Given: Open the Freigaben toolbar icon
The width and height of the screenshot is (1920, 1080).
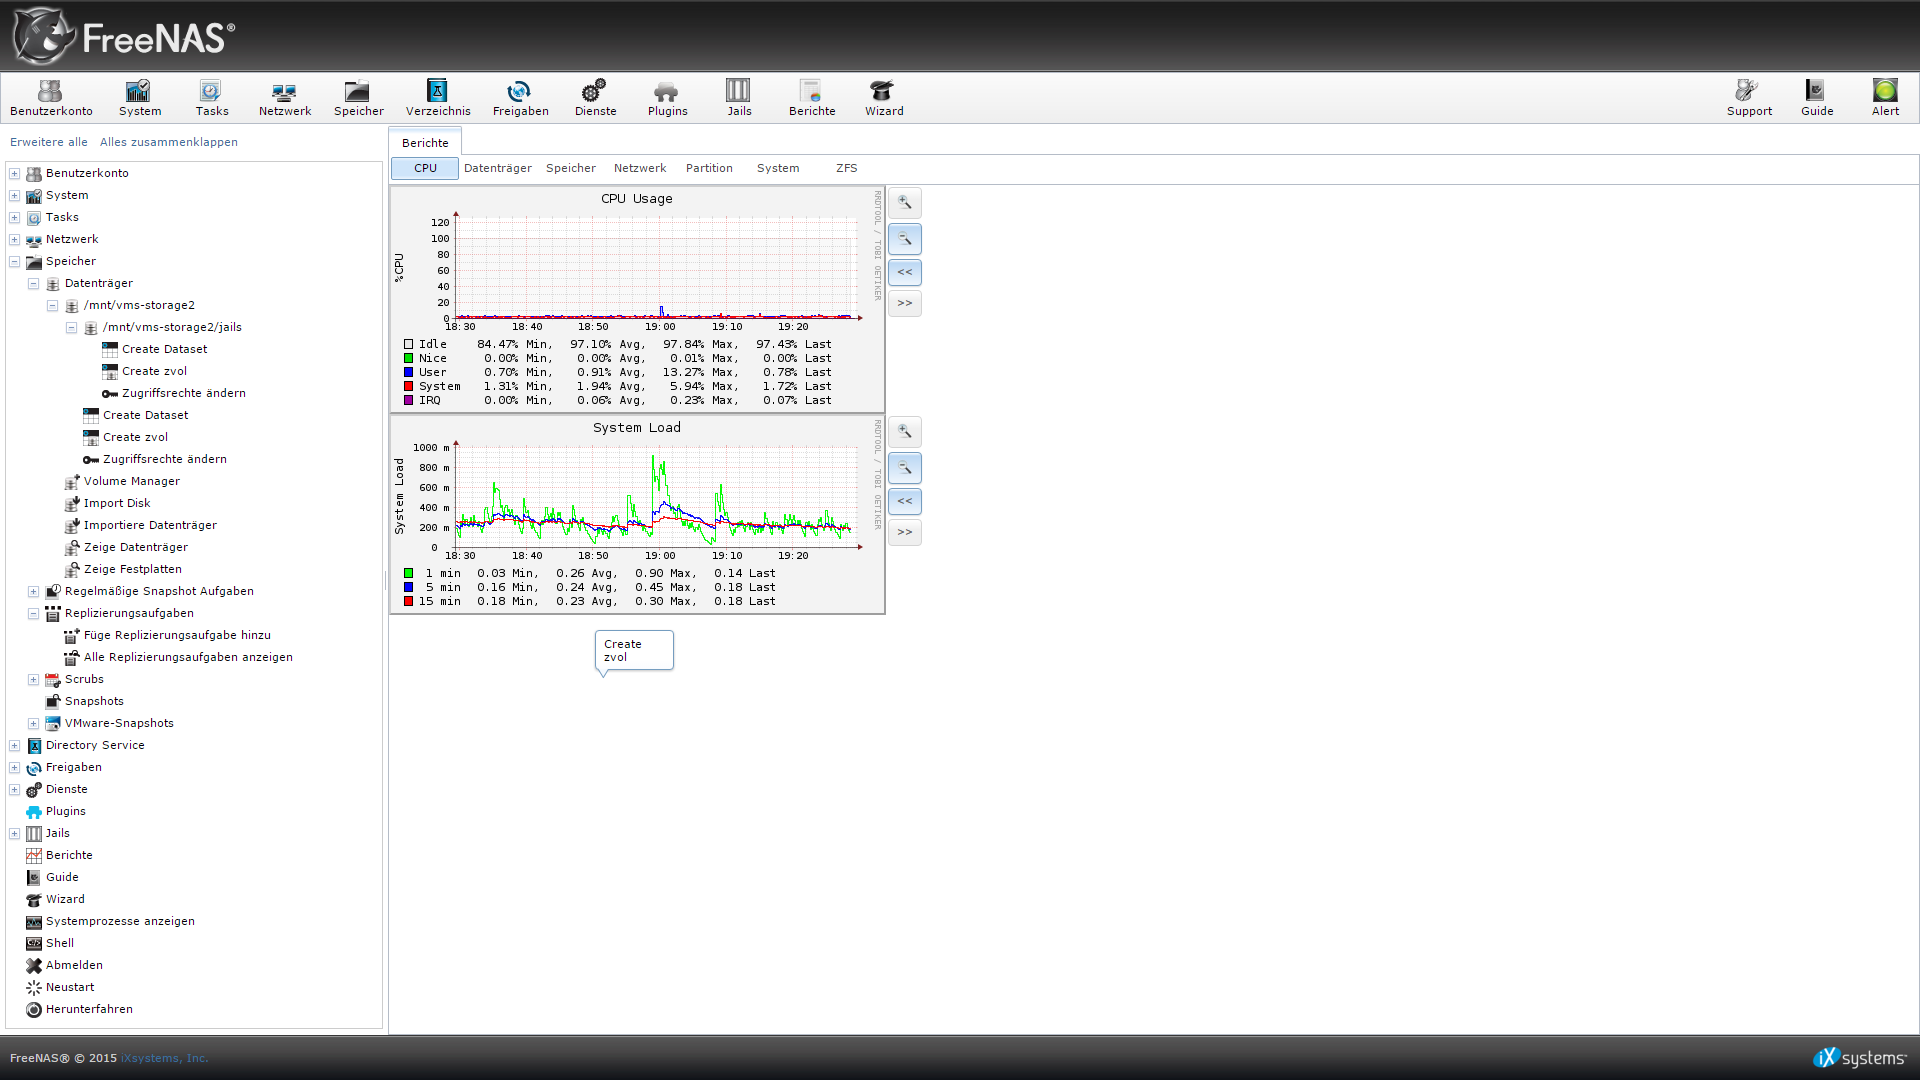Looking at the screenshot, I should [520, 98].
